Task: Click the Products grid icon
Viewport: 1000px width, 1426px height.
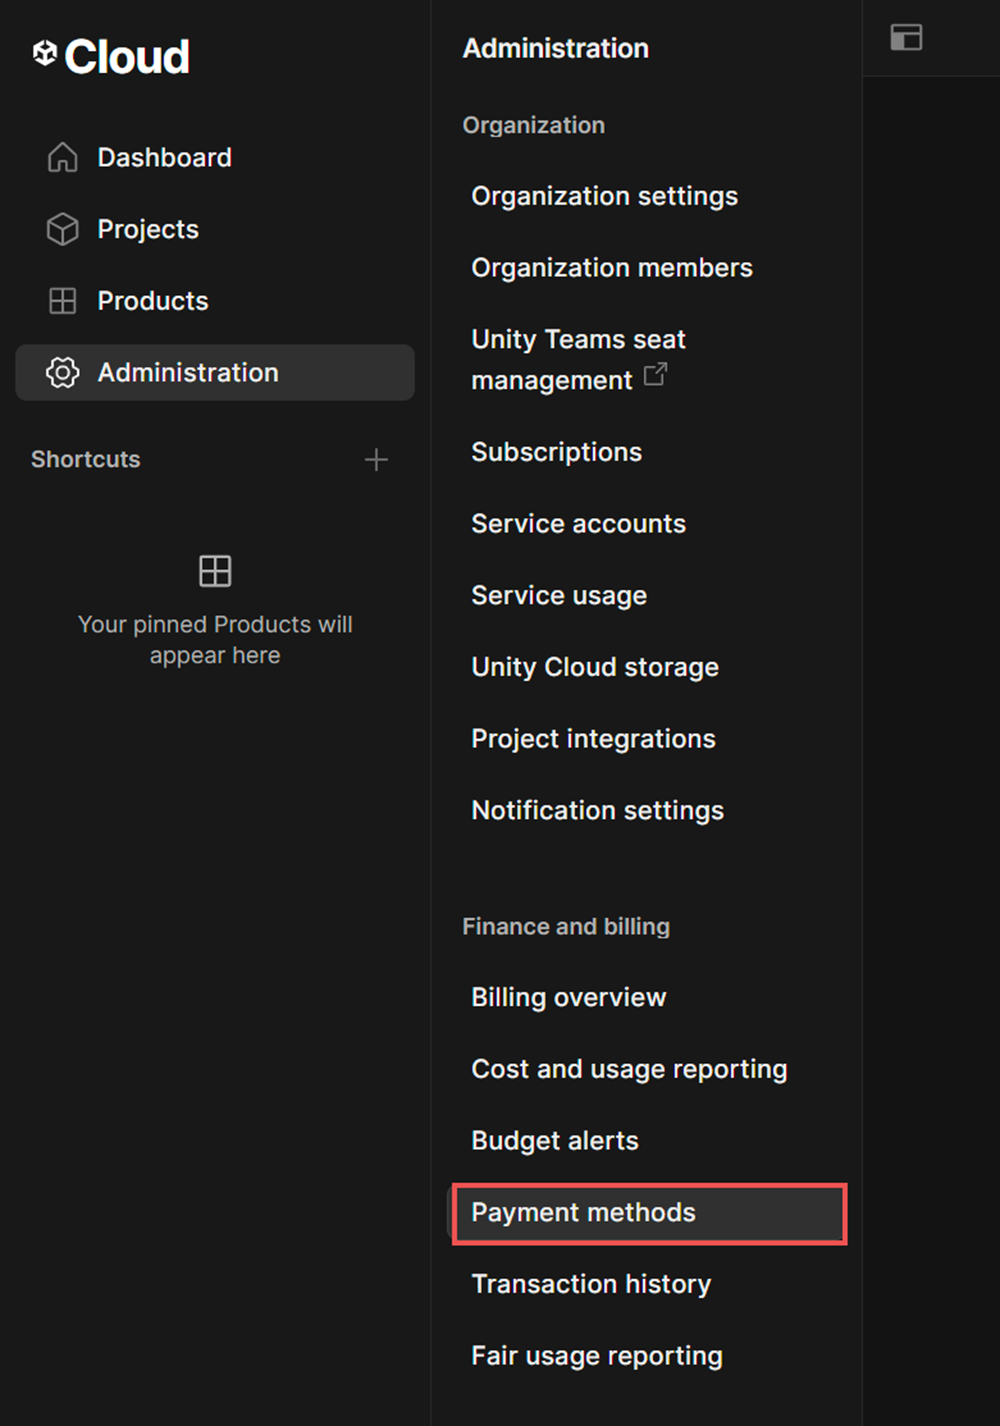Action: click(61, 300)
